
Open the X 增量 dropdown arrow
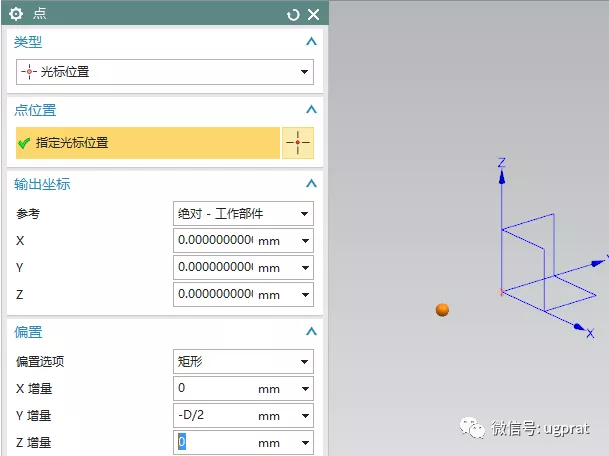click(305, 389)
